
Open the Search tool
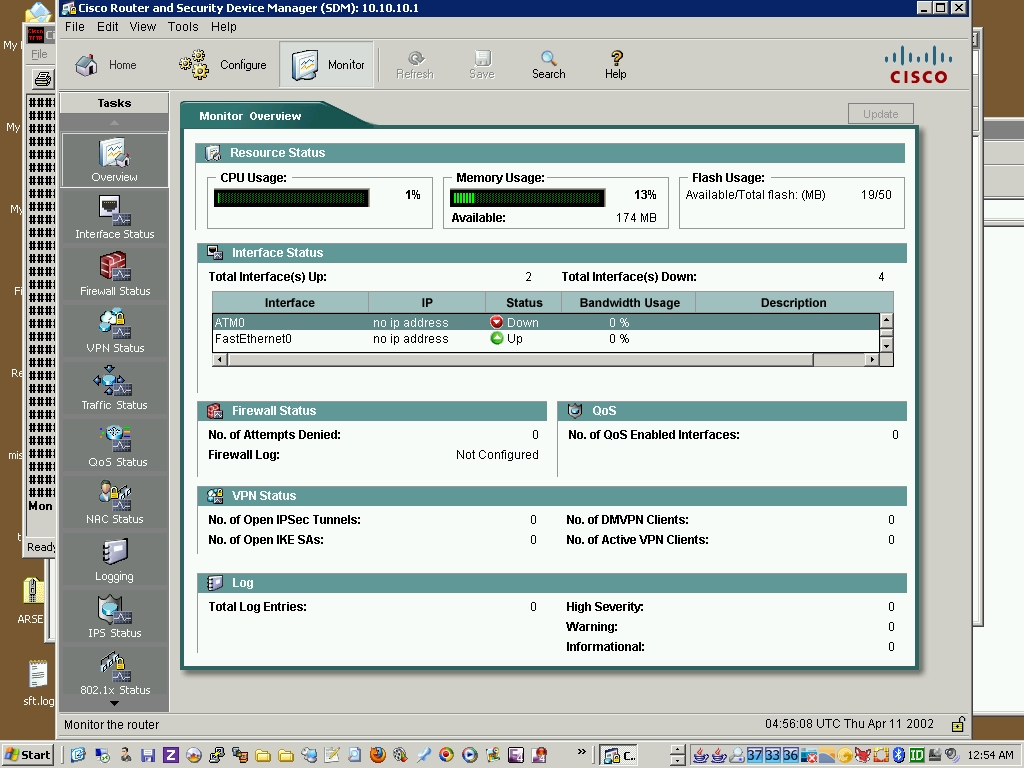tap(549, 65)
